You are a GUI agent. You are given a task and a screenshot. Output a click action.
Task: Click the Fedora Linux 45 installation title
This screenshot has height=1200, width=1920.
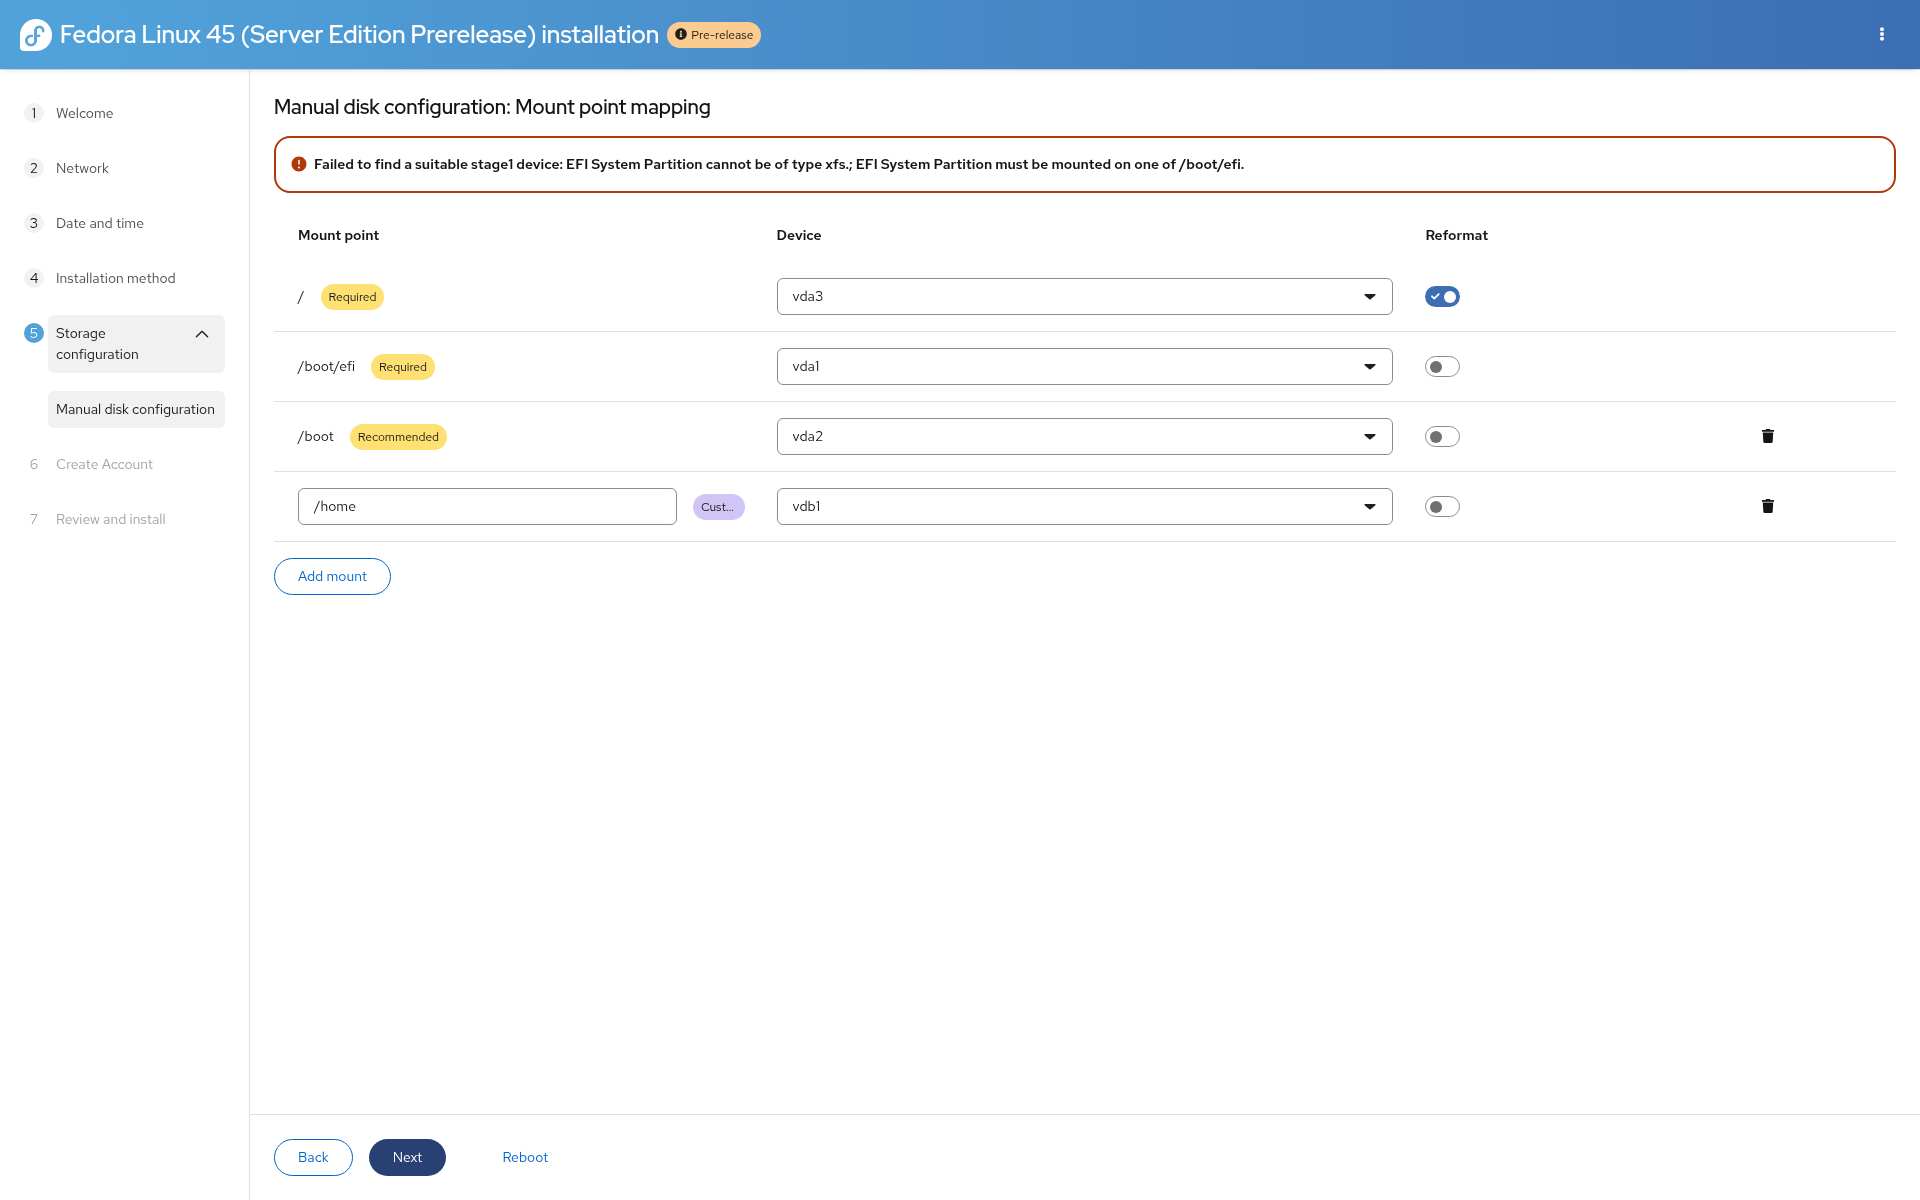(x=359, y=35)
